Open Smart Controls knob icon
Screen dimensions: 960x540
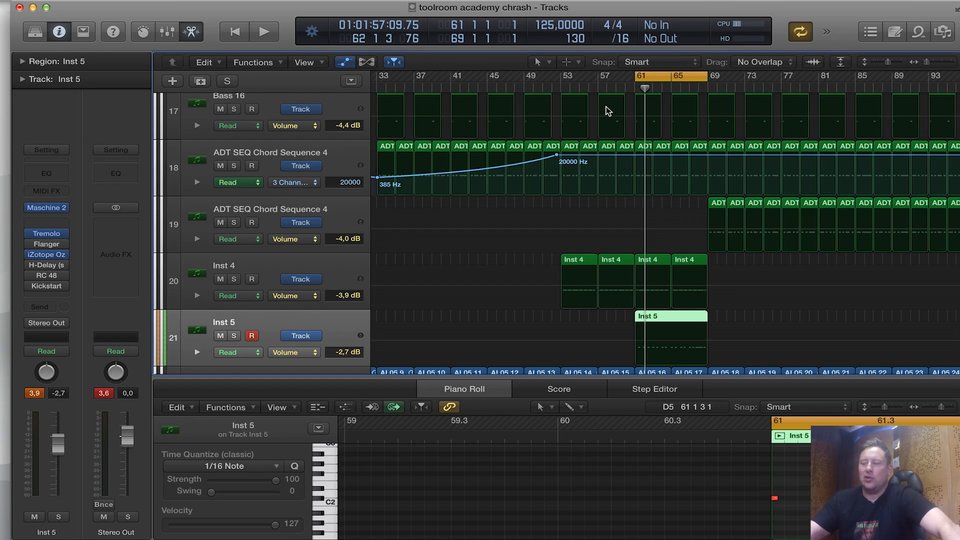coord(143,32)
